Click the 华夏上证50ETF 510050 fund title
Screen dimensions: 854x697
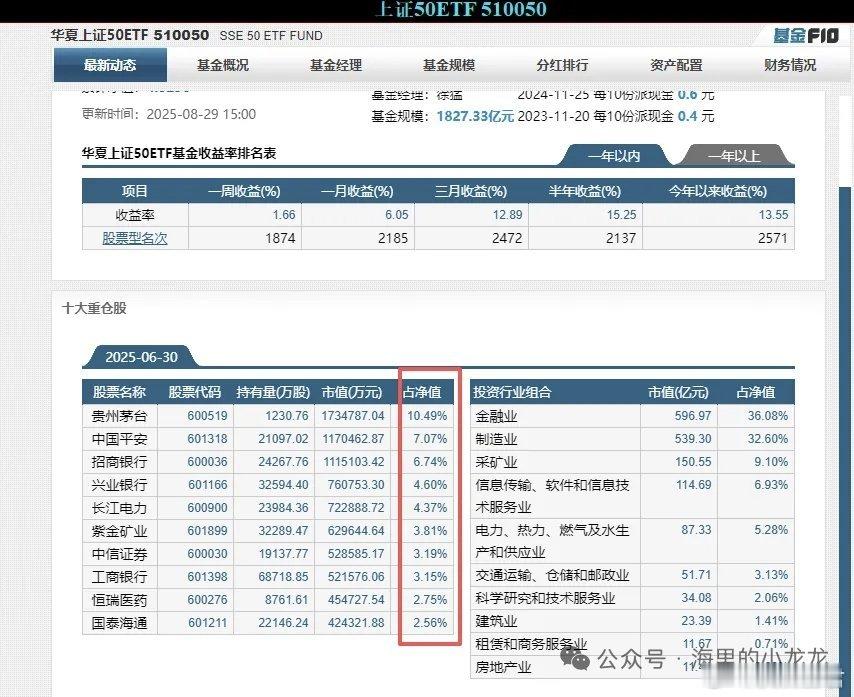coord(130,35)
